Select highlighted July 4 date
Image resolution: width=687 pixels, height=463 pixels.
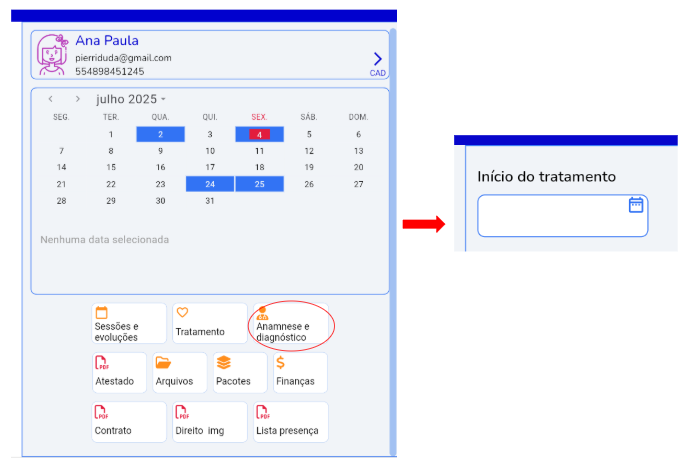[x=259, y=134]
